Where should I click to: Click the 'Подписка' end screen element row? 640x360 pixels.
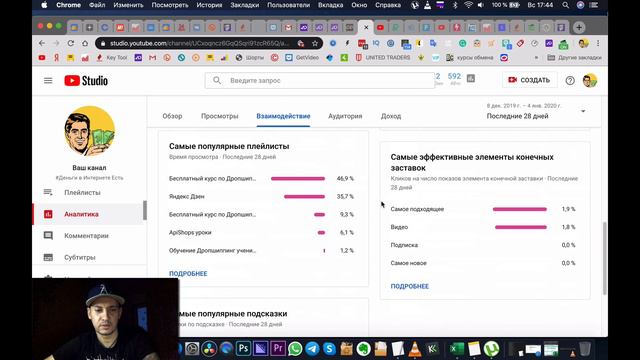(x=483, y=245)
